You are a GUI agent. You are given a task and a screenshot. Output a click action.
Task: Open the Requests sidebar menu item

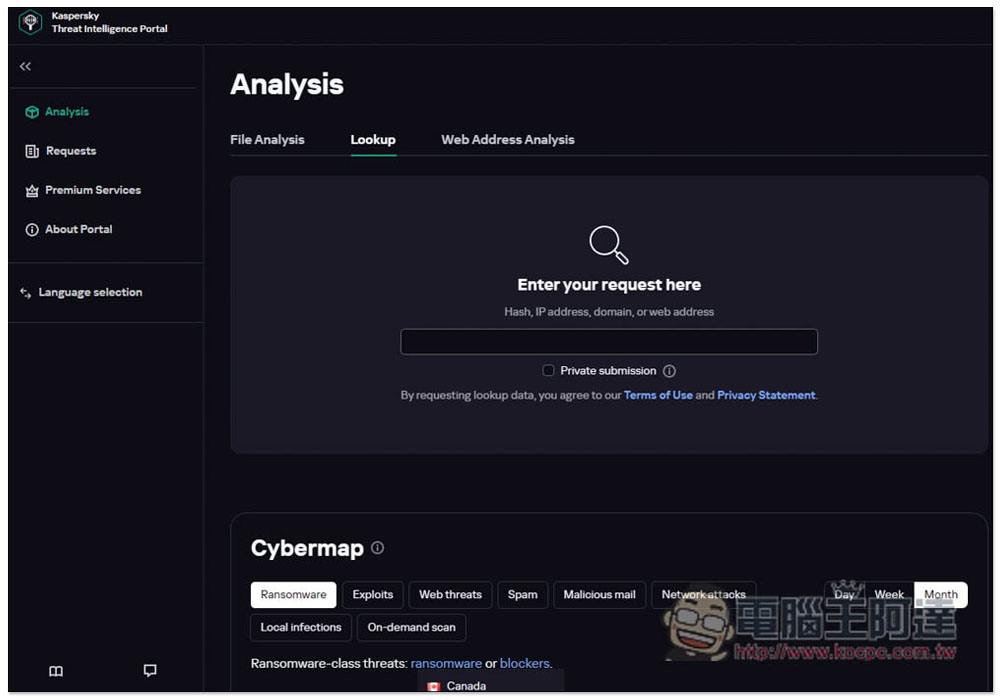(x=71, y=151)
